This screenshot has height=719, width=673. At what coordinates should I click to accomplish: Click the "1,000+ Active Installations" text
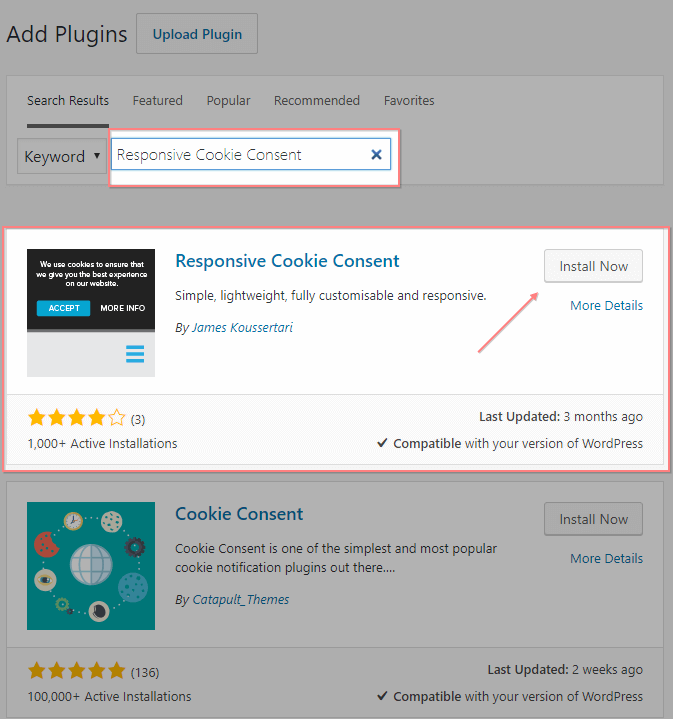point(102,443)
